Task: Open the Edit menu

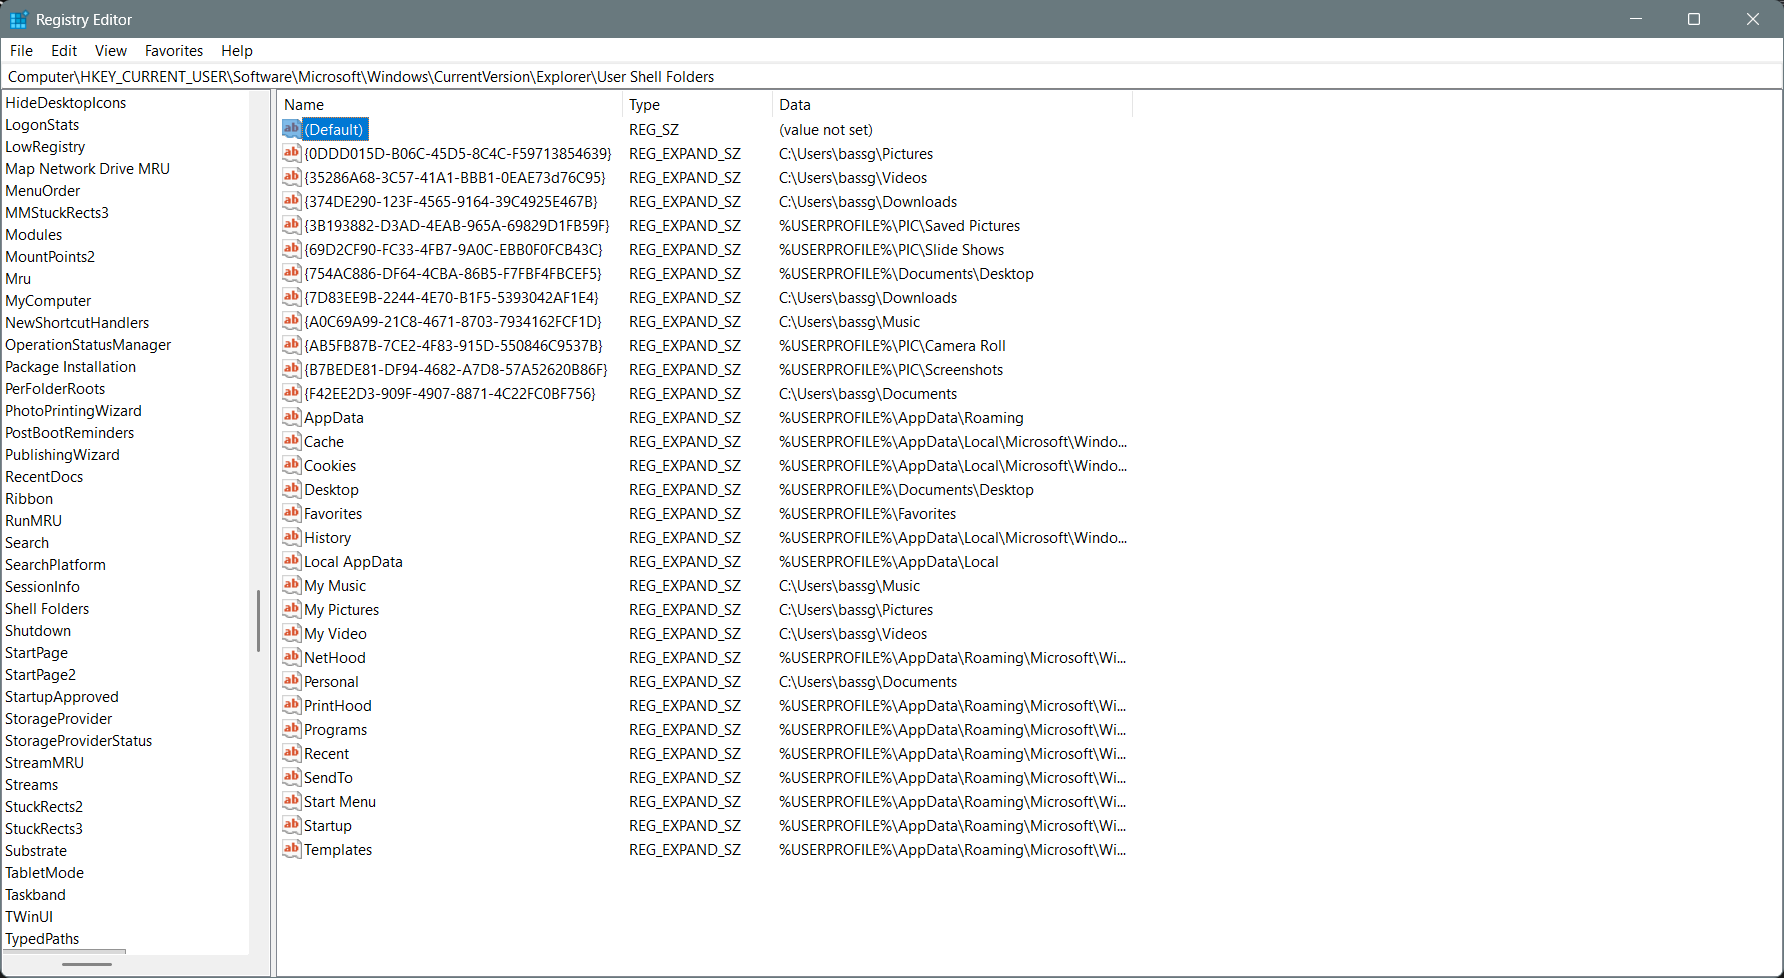Action: point(64,51)
